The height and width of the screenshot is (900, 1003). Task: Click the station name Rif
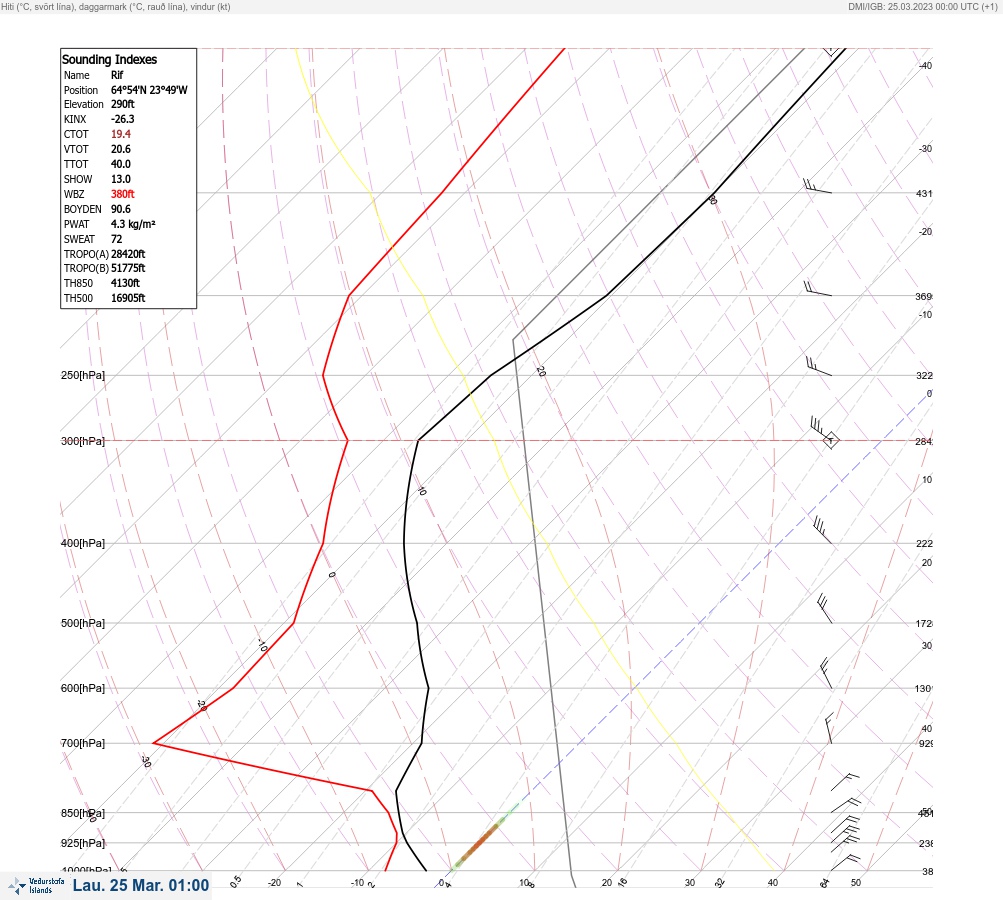(117, 75)
